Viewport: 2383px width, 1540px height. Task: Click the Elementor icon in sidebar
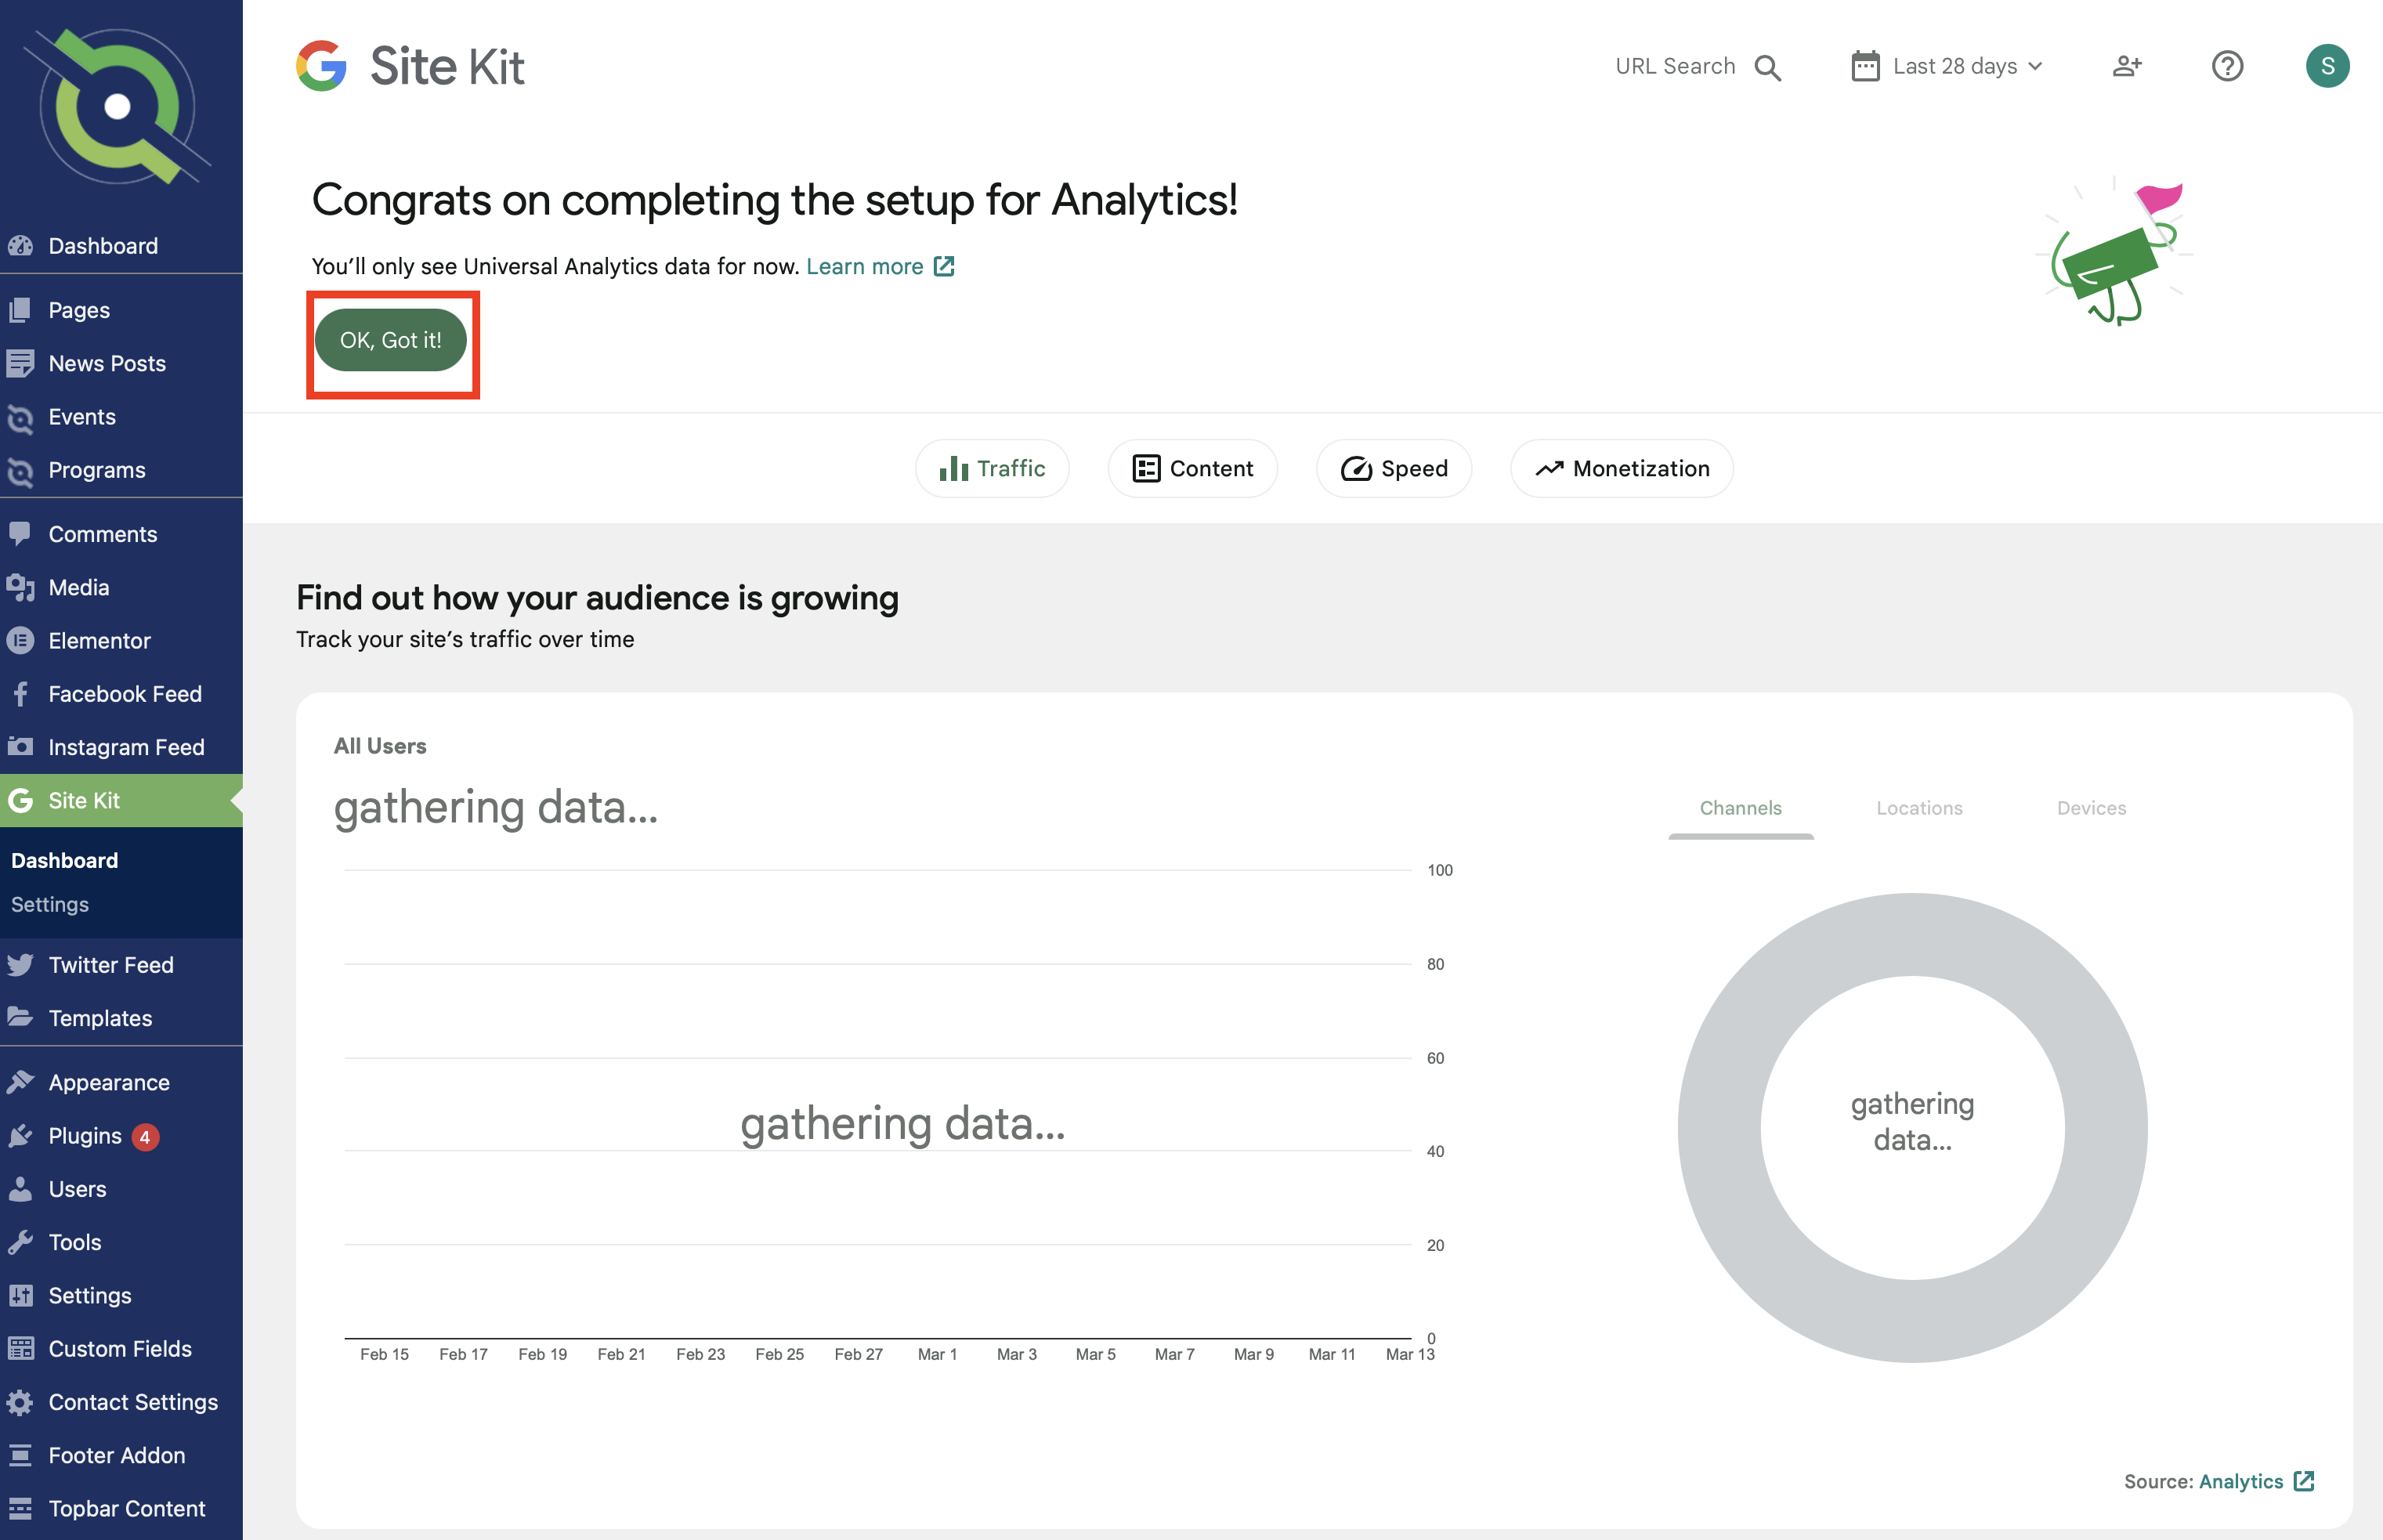tap(20, 640)
